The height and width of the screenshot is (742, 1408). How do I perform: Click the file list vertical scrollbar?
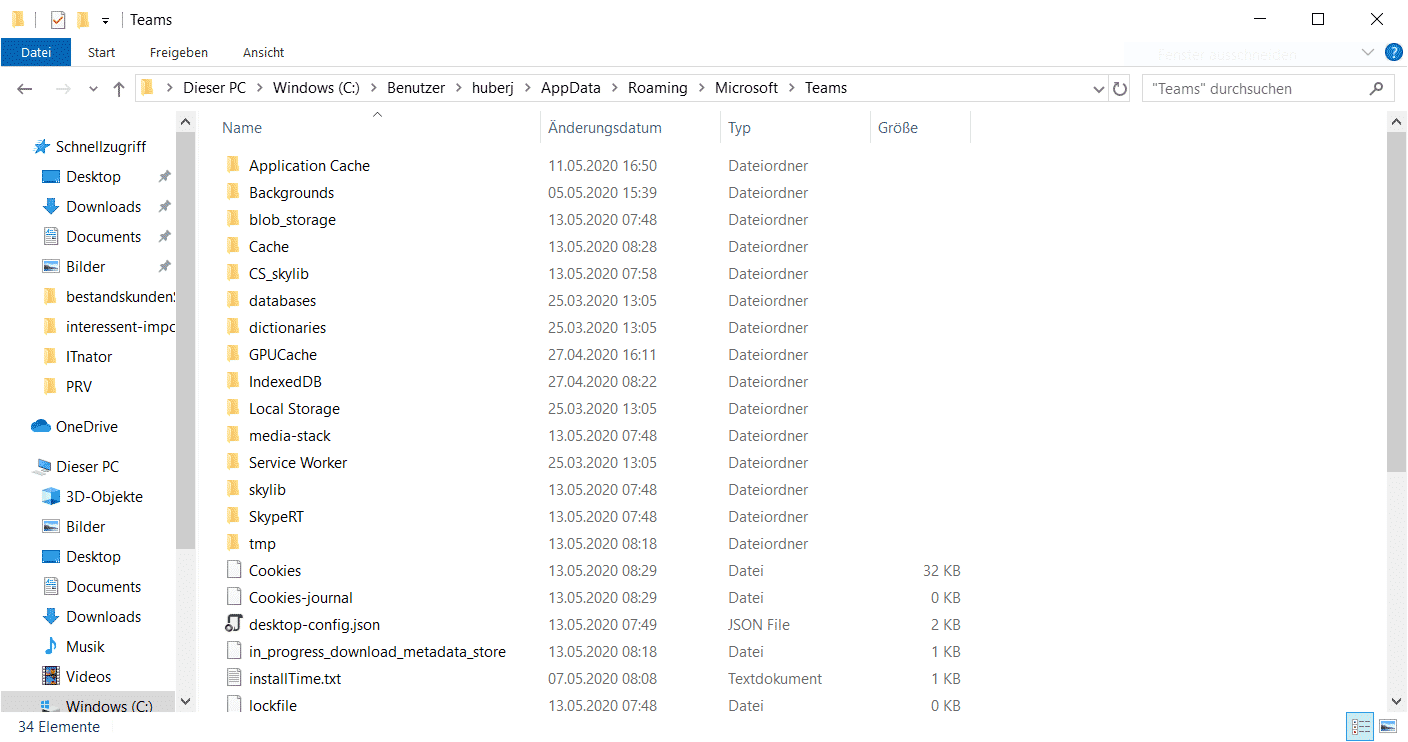(x=1397, y=300)
